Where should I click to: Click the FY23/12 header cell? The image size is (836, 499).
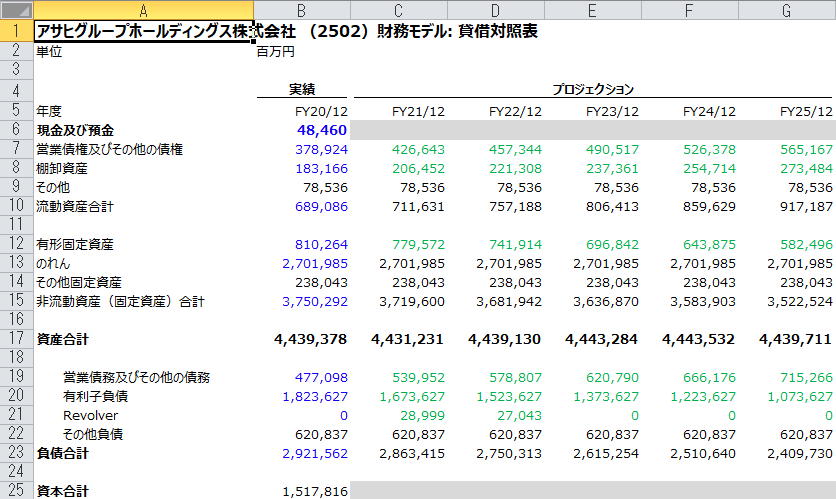click(x=612, y=111)
